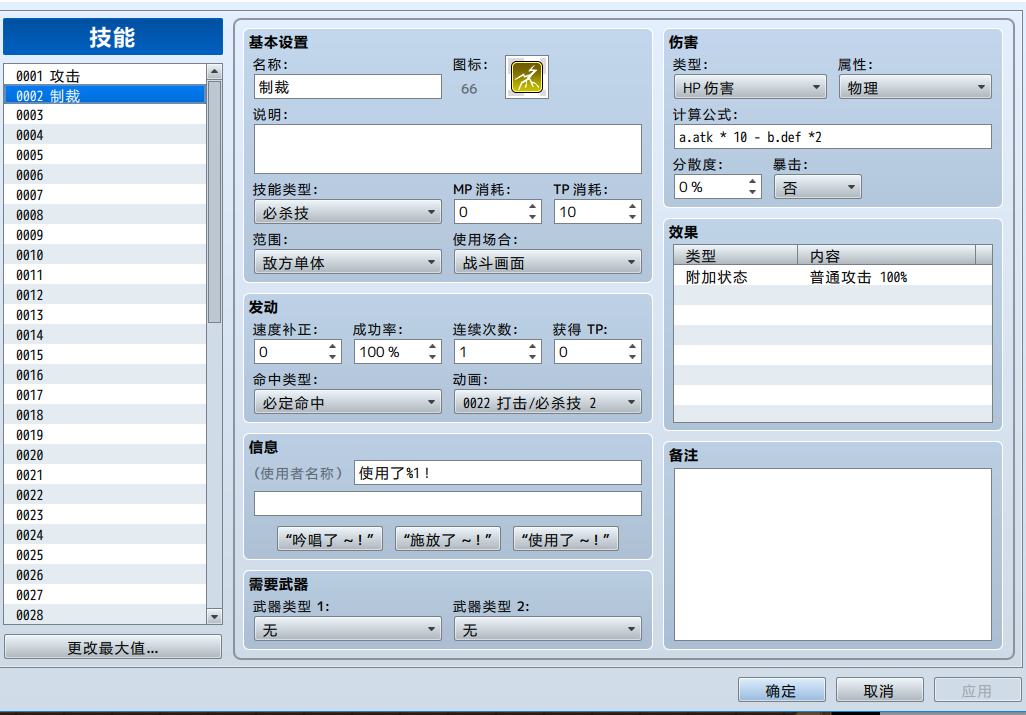Click the skill list scrollbar up arrow
The width and height of the screenshot is (1026, 715).
[x=214, y=71]
